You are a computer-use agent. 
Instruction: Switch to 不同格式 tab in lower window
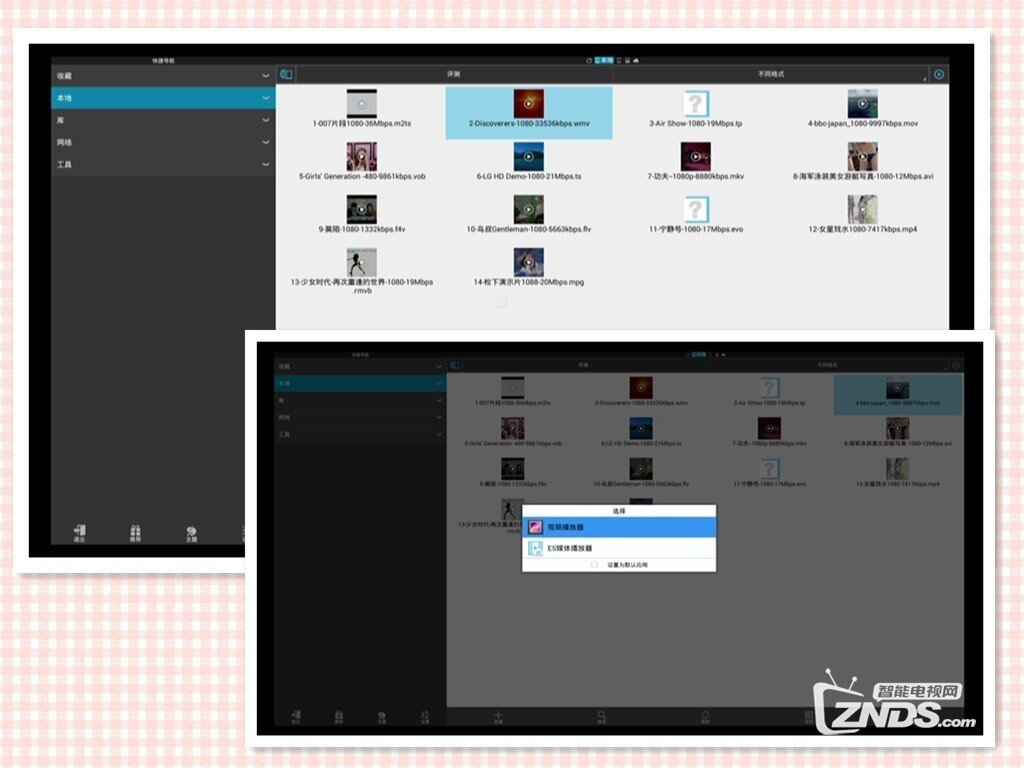coord(827,365)
